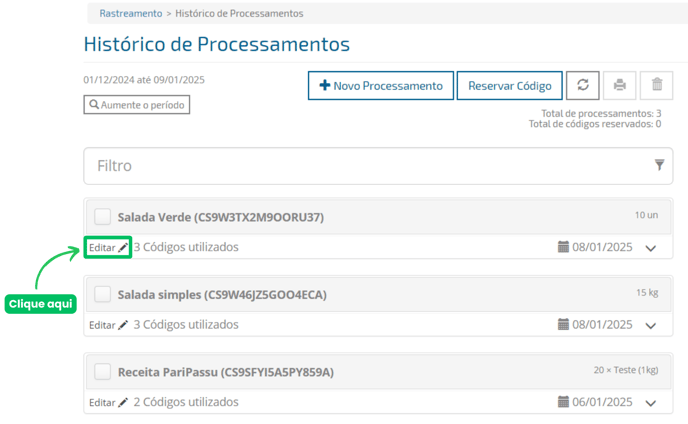Focus the Filtro input field
This screenshot has width=688, height=424.
360,166
